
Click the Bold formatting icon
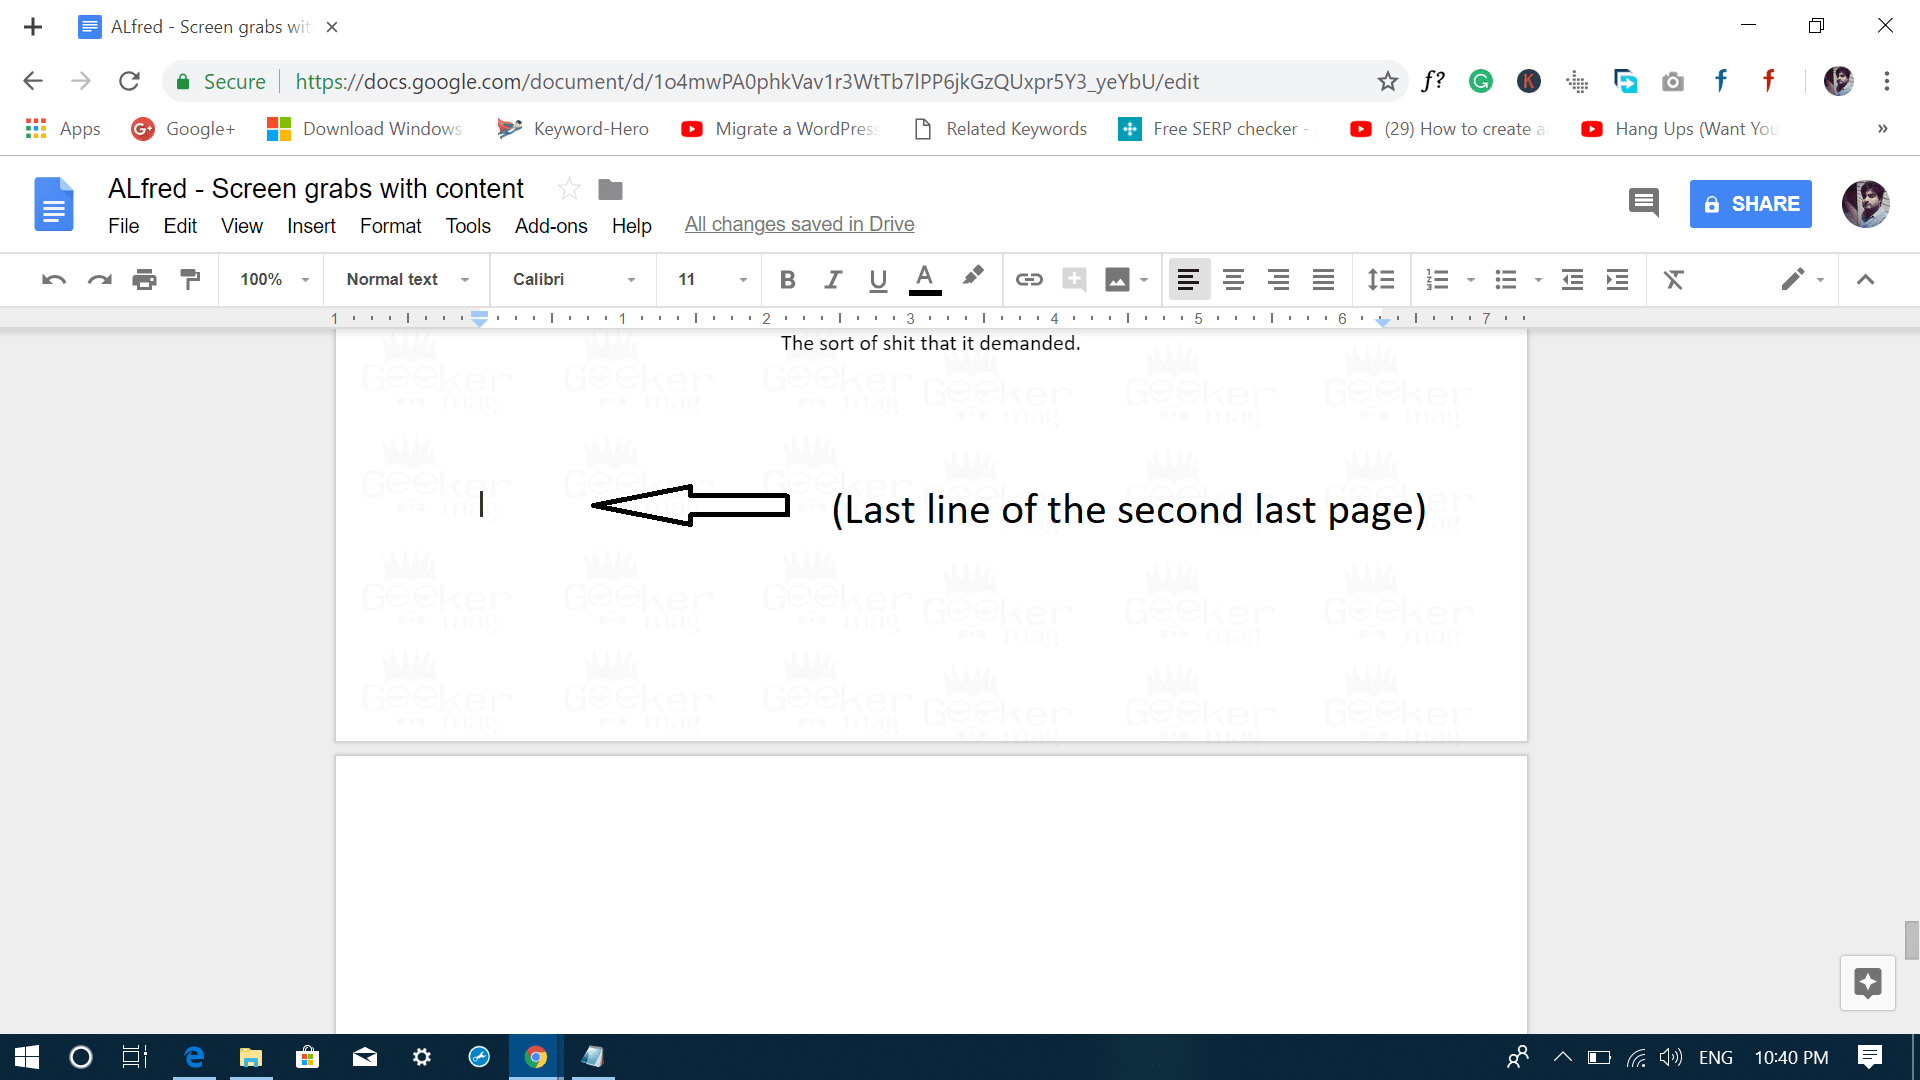tap(786, 278)
